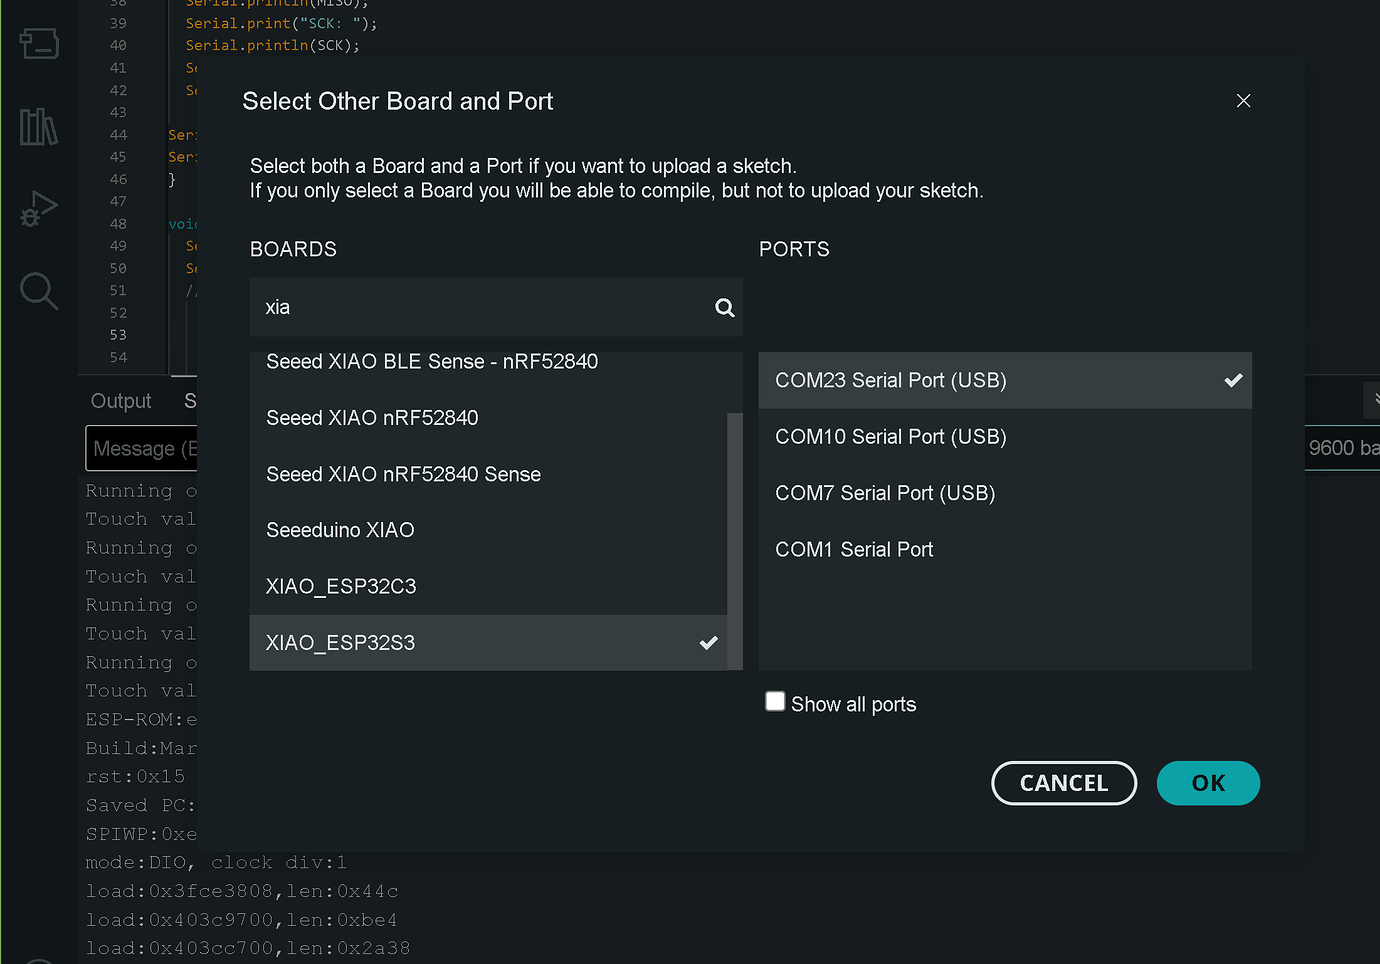This screenshot has width=1380, height=964.
Task: Dismiss the dialog with CANCEL
Action: [1064, 783]
